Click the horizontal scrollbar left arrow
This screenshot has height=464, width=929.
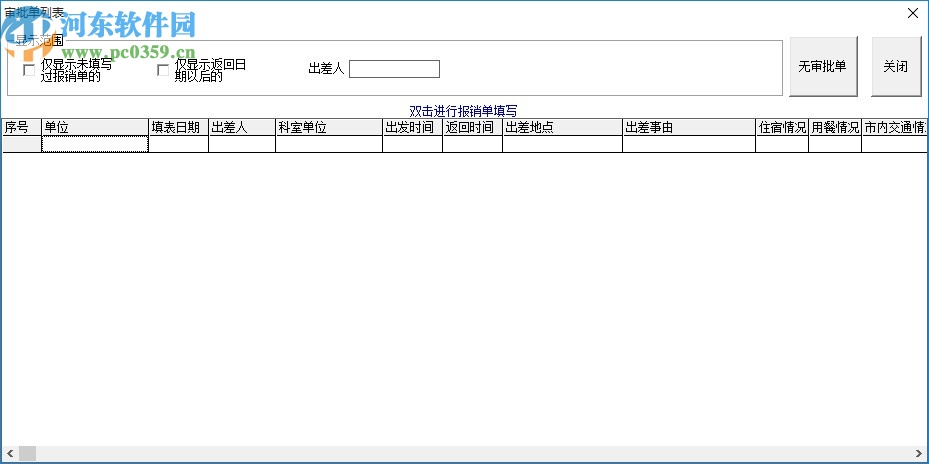coord(10,454)
